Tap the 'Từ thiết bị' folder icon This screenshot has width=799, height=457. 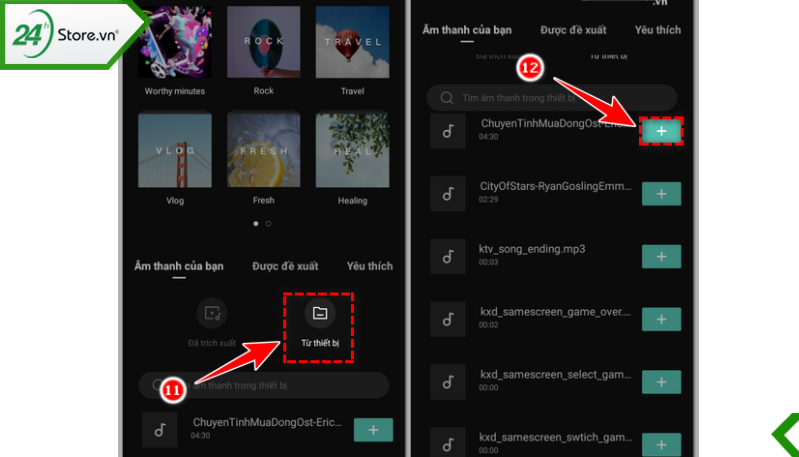(319, 313)
